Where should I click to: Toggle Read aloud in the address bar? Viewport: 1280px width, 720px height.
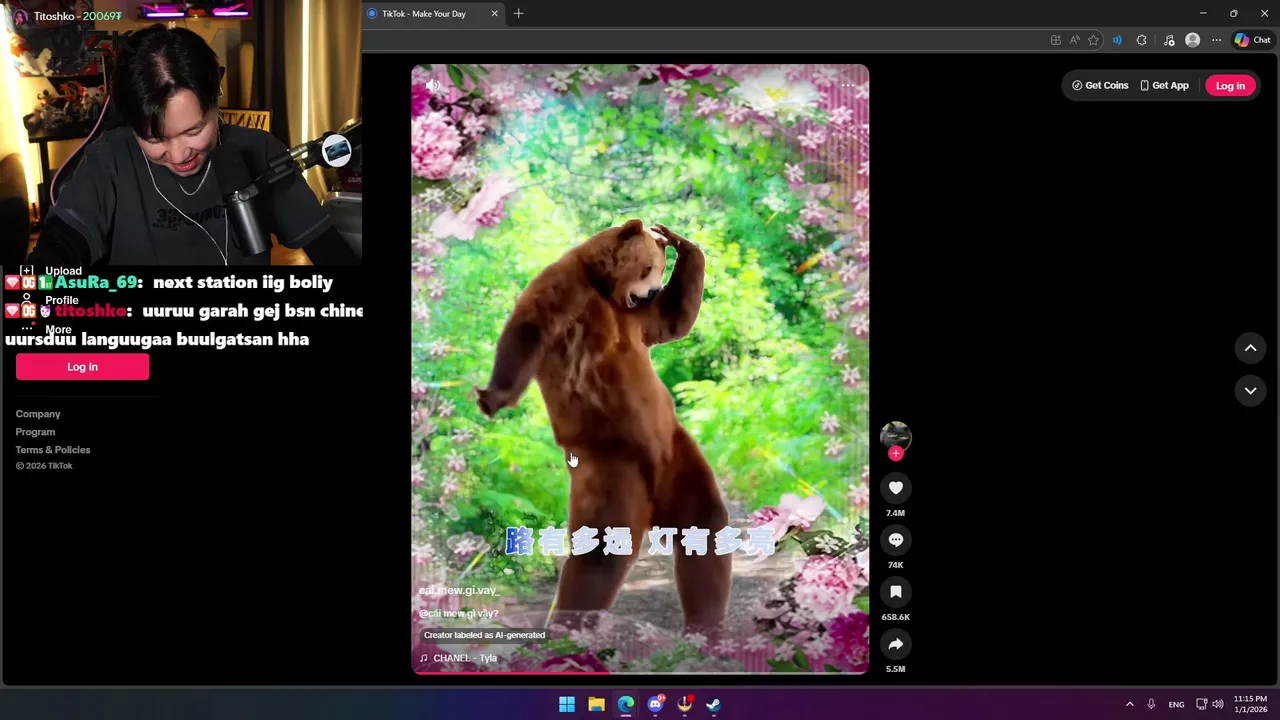(1075, 40)
